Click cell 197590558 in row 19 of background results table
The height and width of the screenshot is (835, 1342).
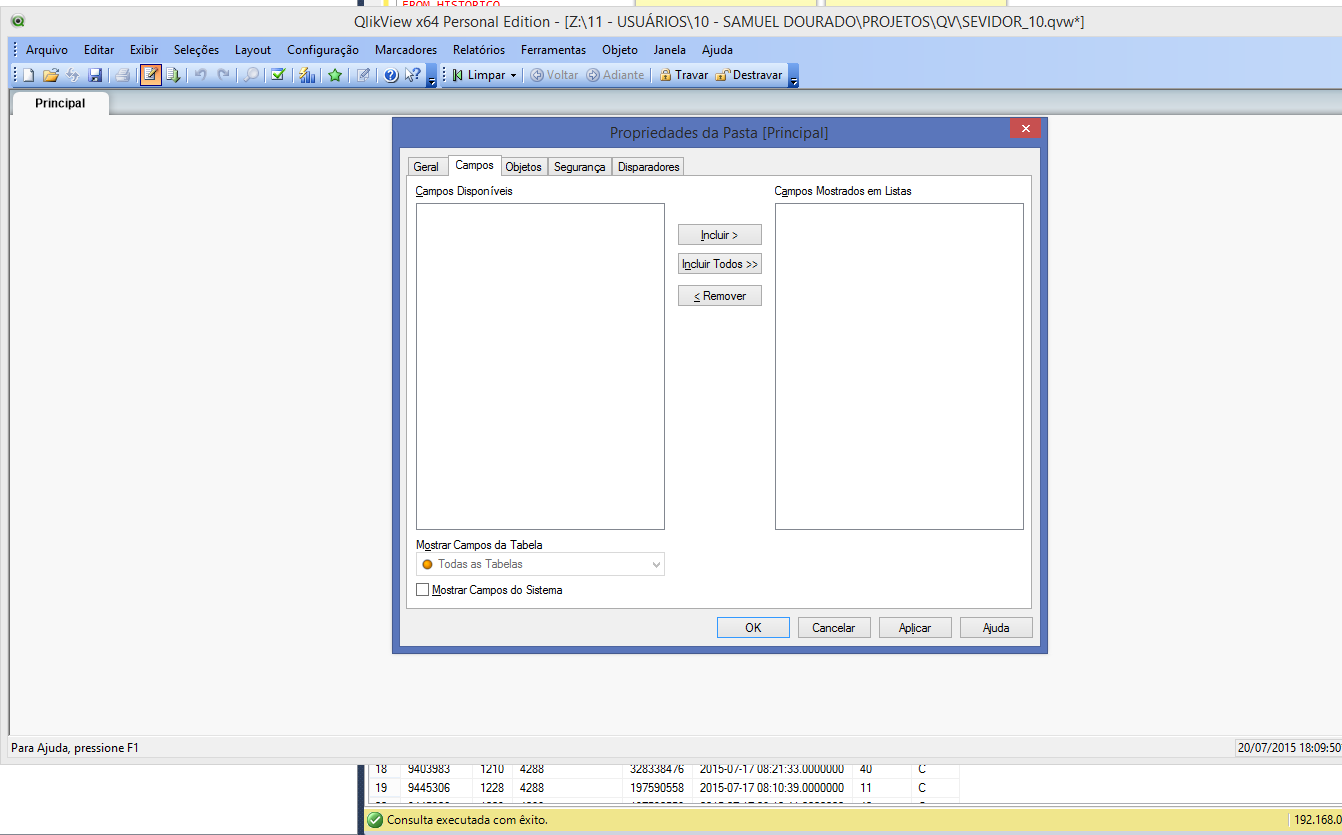[657, 788]
